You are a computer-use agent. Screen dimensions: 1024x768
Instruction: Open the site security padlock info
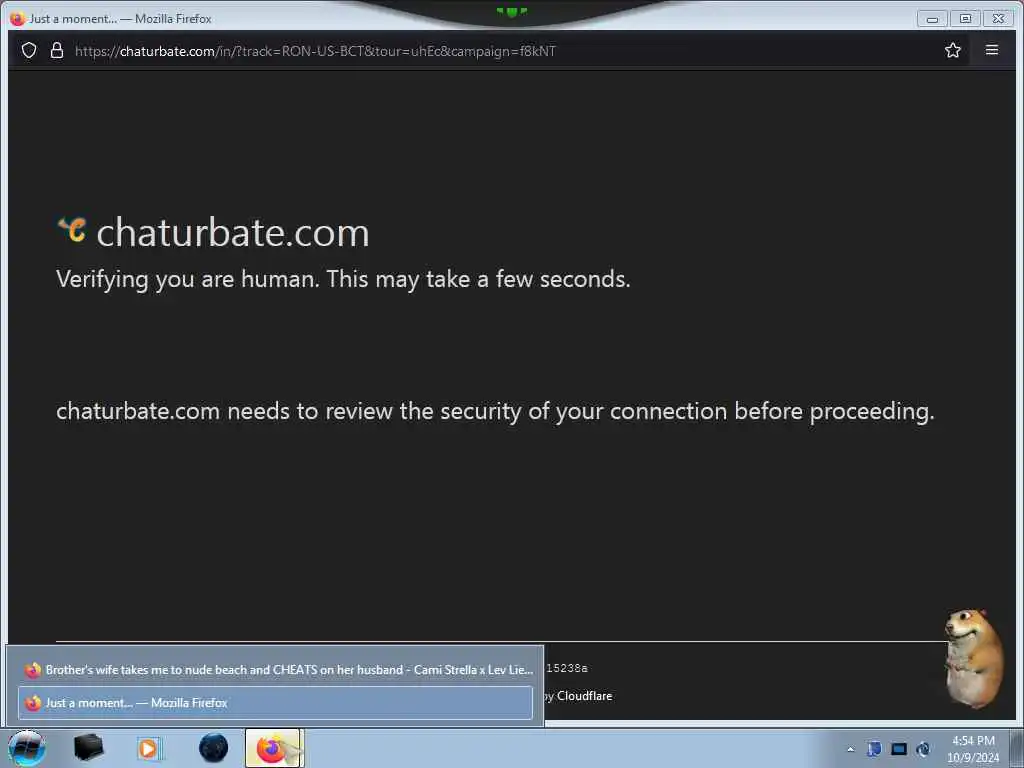pos(57,50)
